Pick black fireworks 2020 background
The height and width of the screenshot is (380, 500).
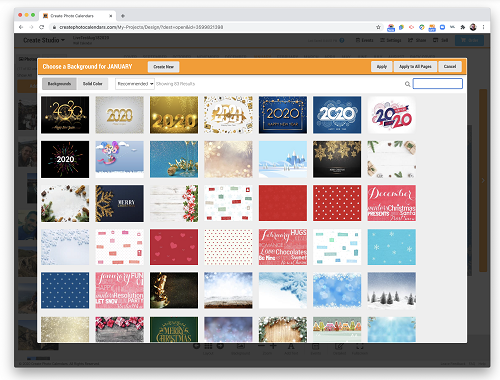point(65,159)
